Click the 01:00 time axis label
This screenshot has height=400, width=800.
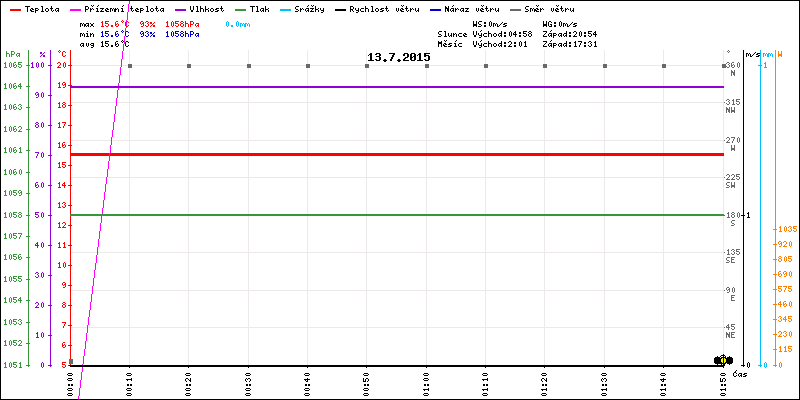tap(426, 383)
